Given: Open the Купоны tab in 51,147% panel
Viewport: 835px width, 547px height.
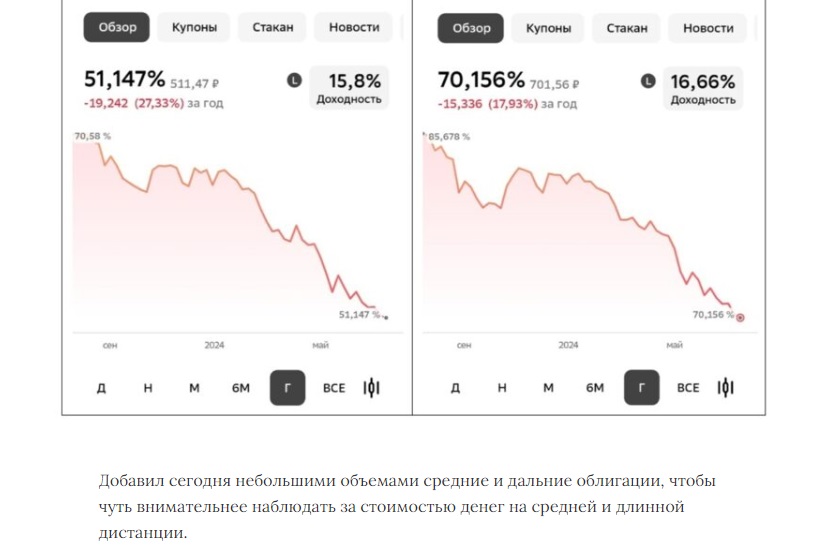Looking at the screenshot, I should [193, 27].
